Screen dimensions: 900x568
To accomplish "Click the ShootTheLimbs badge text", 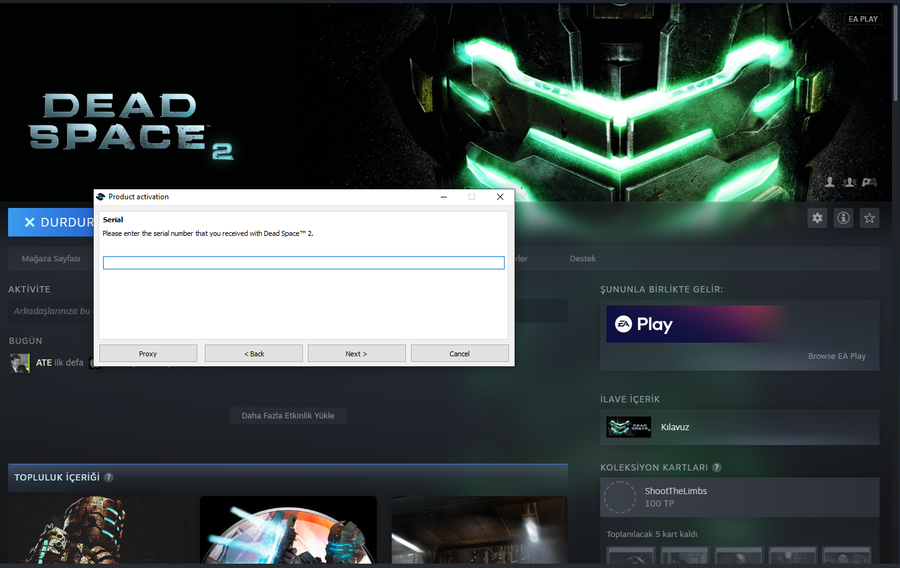I will [676, 491].
